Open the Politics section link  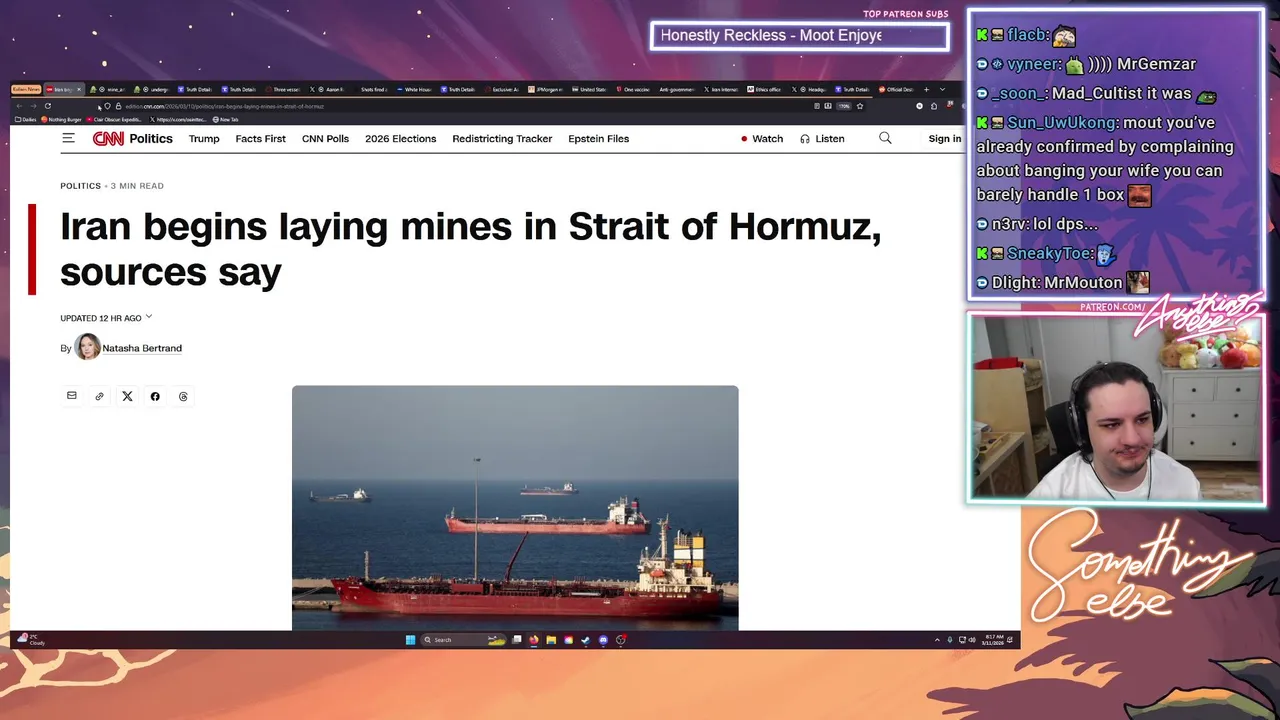tap(151, 138)
